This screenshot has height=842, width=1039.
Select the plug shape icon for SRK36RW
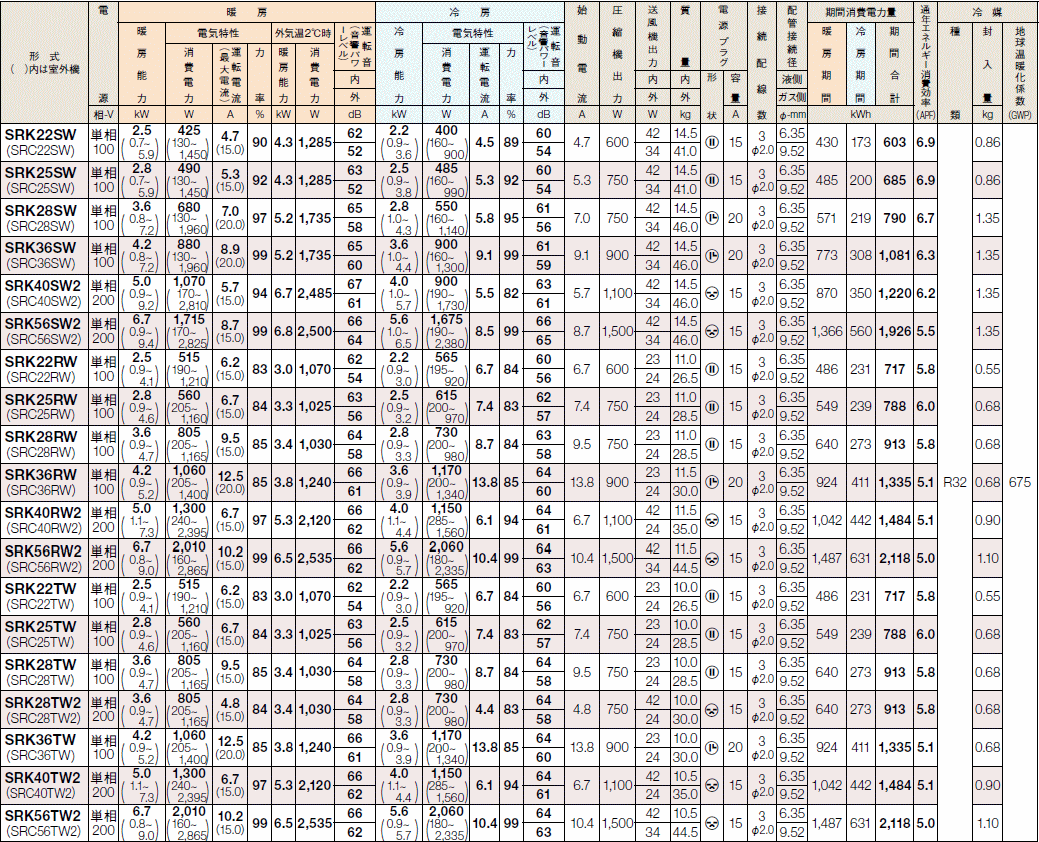[x=712, y=482]
